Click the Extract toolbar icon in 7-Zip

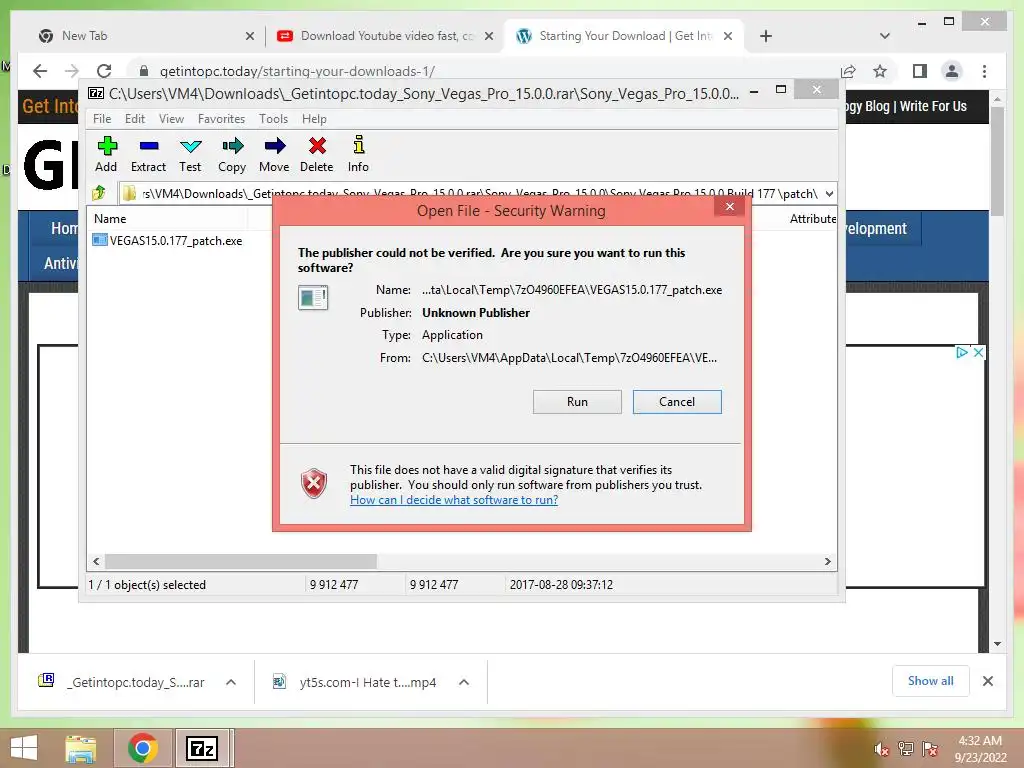(148, 154)
